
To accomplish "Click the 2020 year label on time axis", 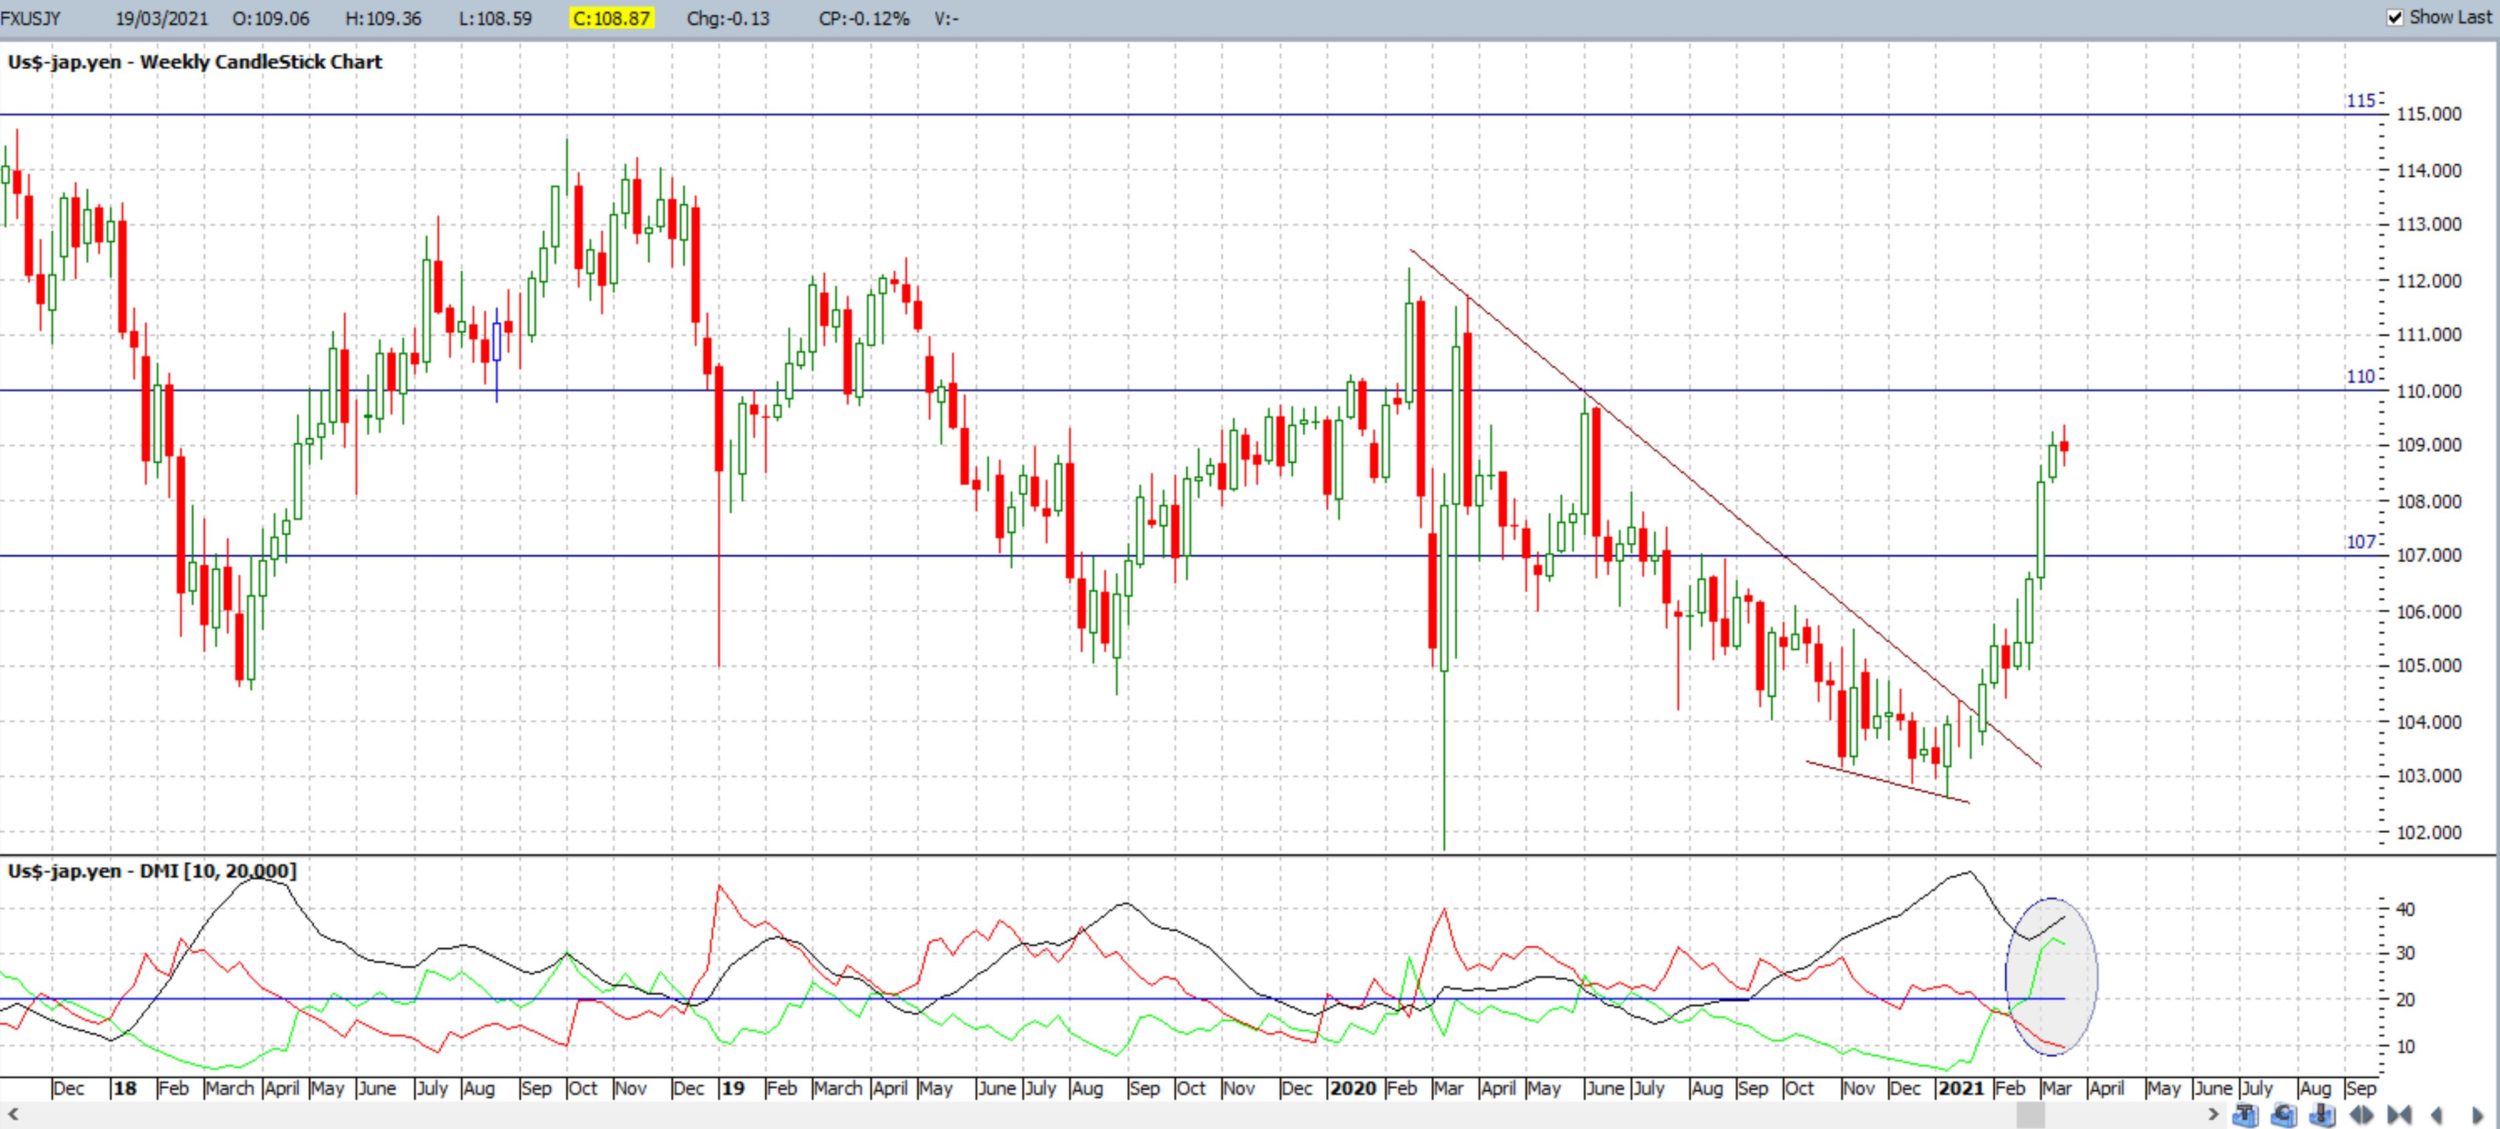I will [1352, 1088].
